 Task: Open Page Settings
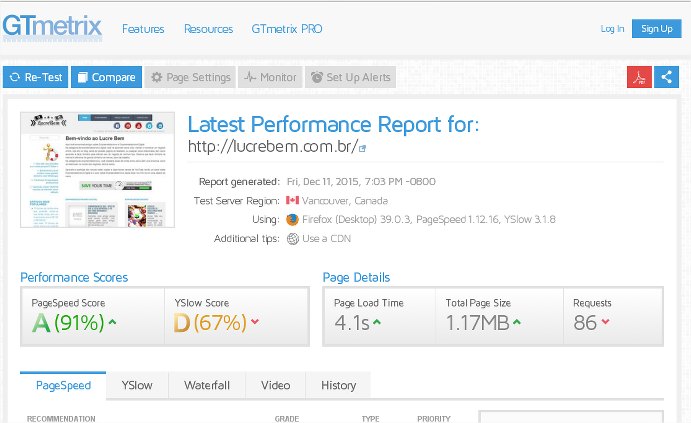click(x=190, y=77)
